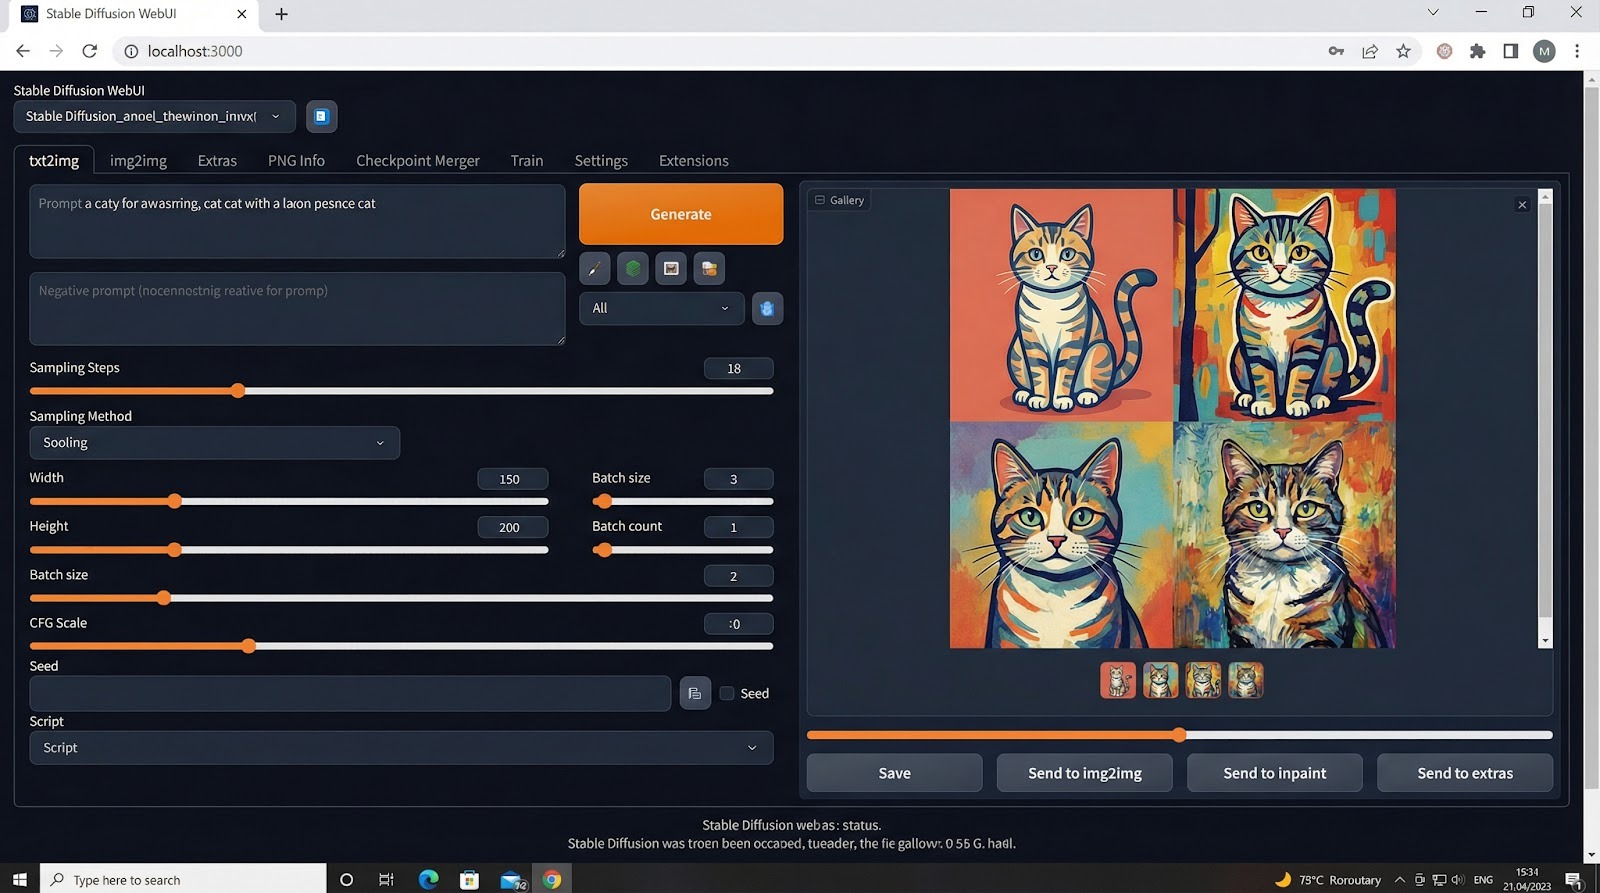
Task: Click Send to img2img
Action: [x=1085, y=773]
